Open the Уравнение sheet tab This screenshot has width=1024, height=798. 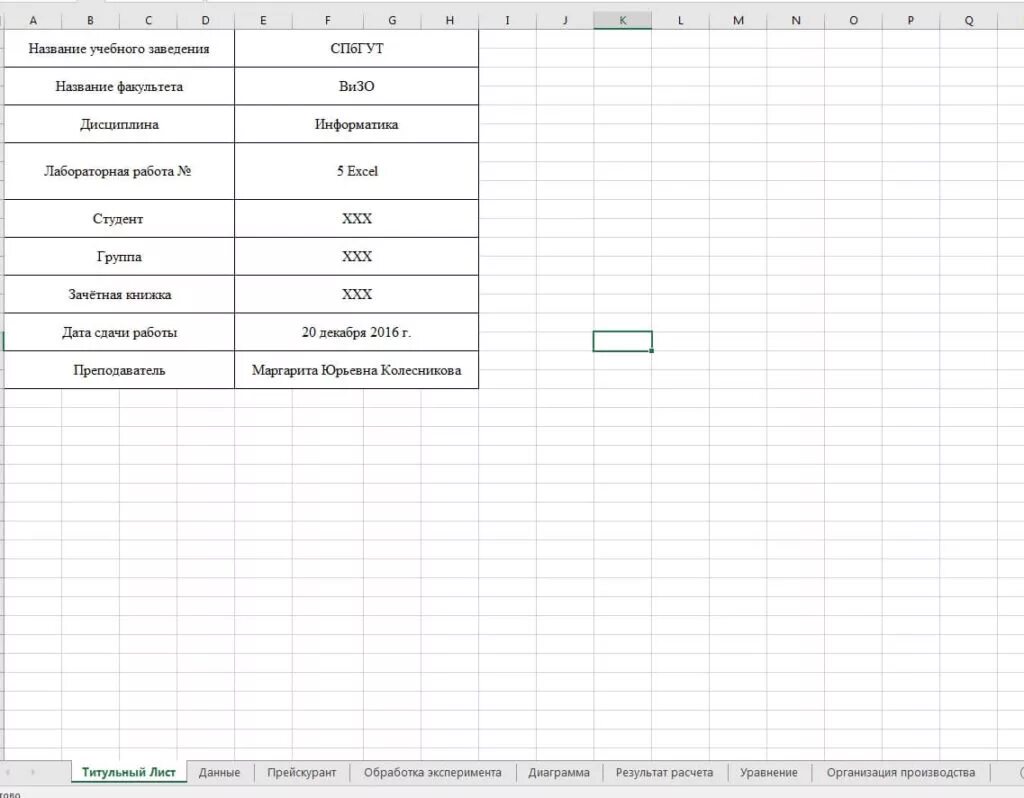pos(769,772)
